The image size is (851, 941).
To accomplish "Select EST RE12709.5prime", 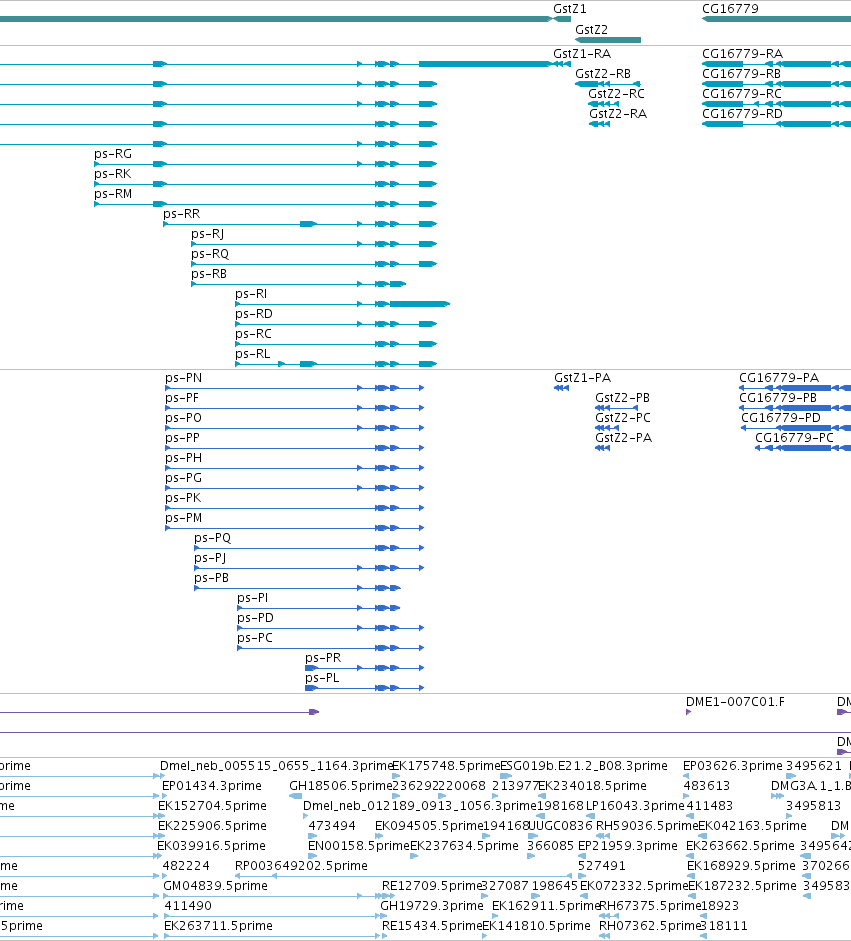I will [432, 886].
